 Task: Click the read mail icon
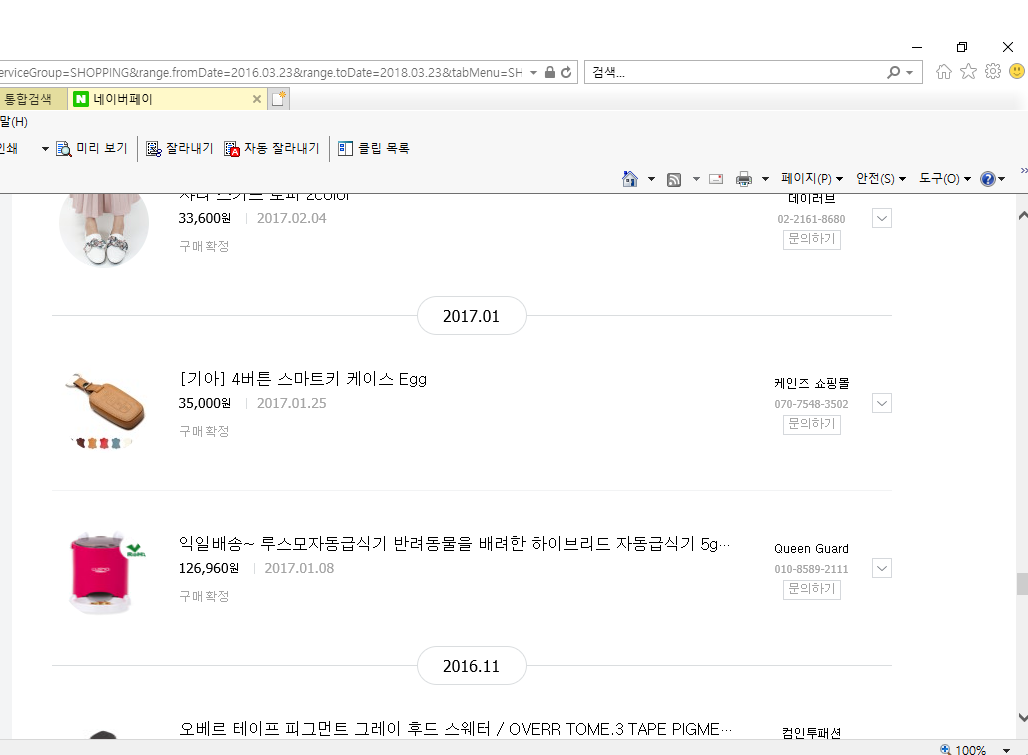pyautogui.click(x=716, y=179)
